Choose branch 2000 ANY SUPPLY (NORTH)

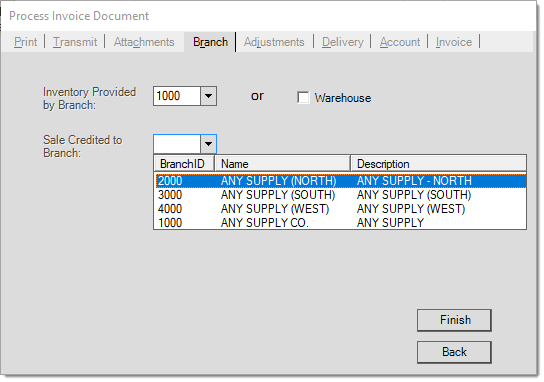tap(341, 181)
